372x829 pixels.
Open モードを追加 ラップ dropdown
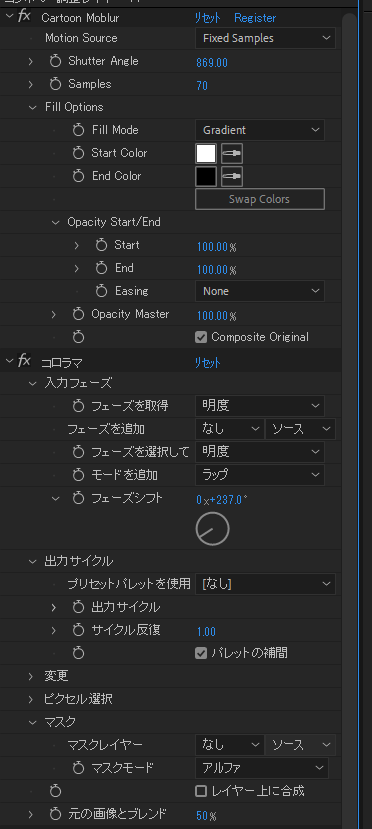260,475
